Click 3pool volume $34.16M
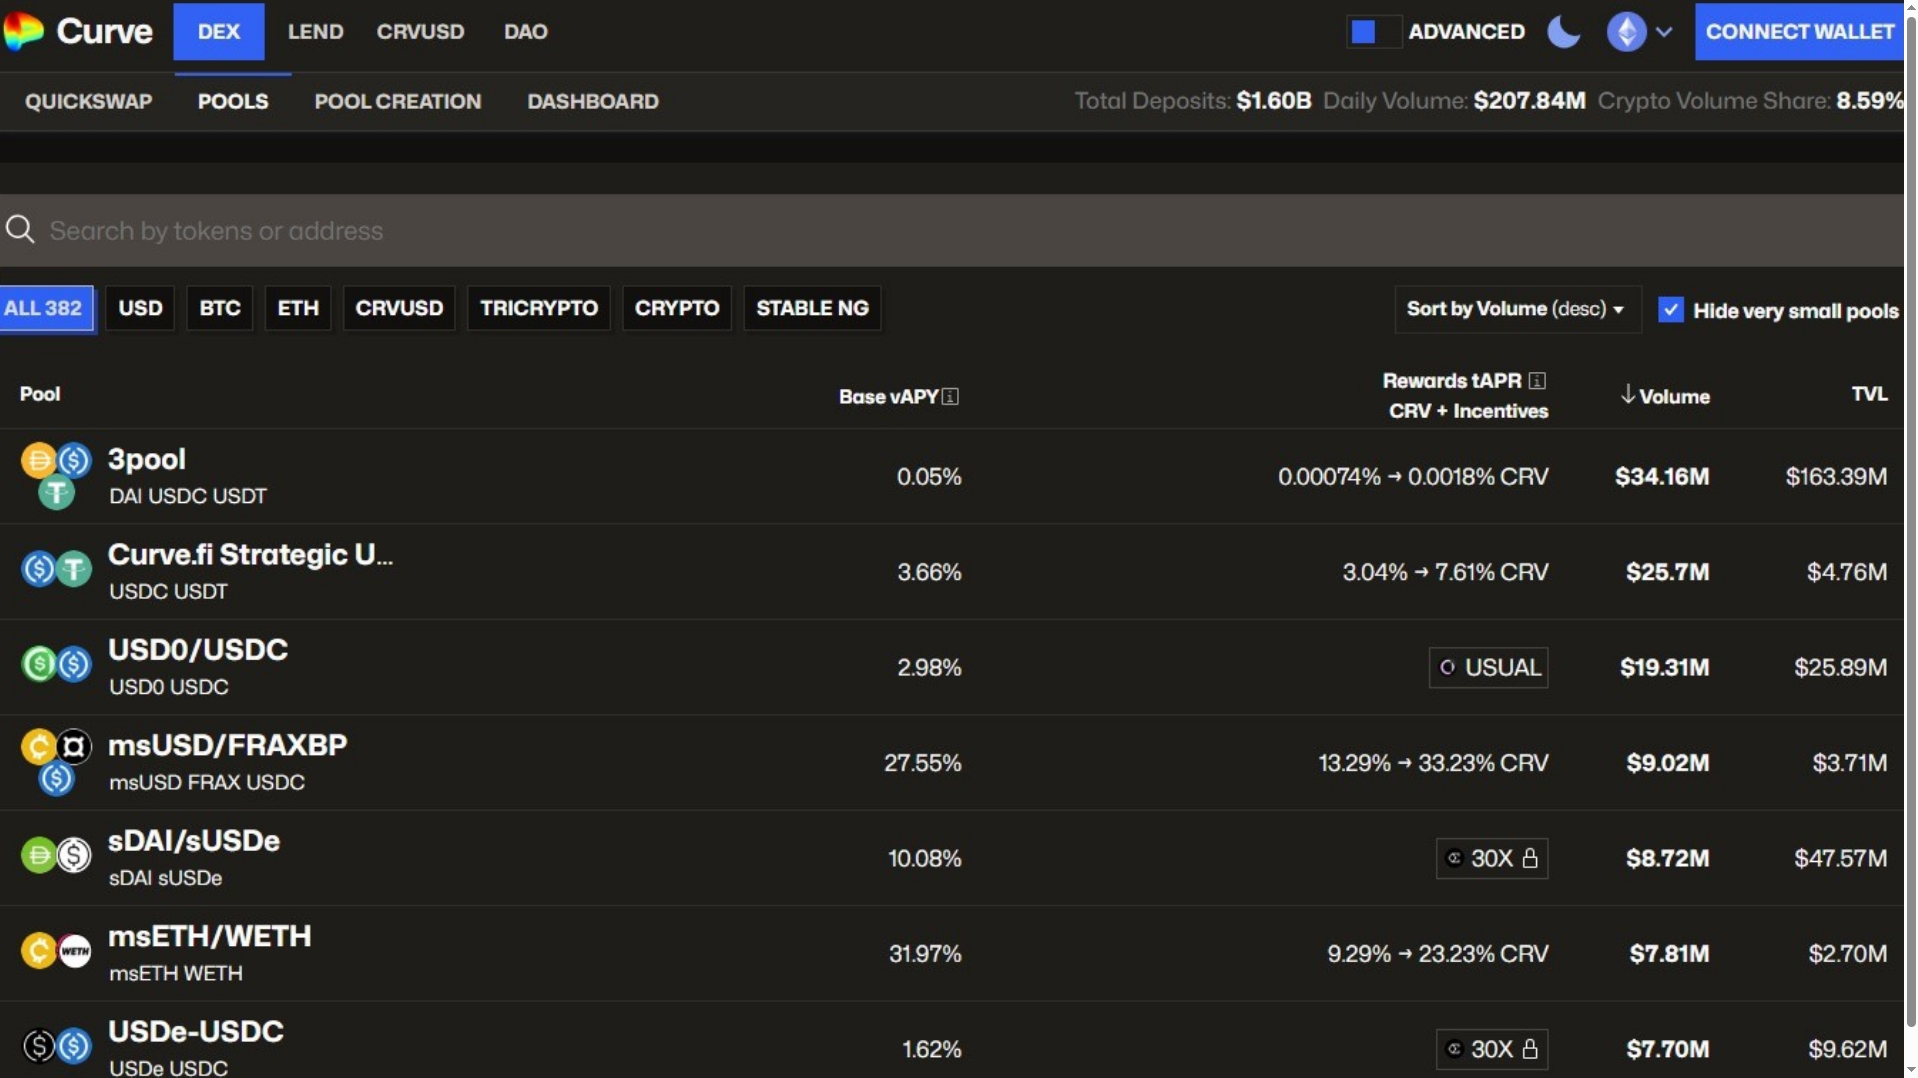Image resolution: width=1918 pixels, height=1078 pixels. point(1662,477)
